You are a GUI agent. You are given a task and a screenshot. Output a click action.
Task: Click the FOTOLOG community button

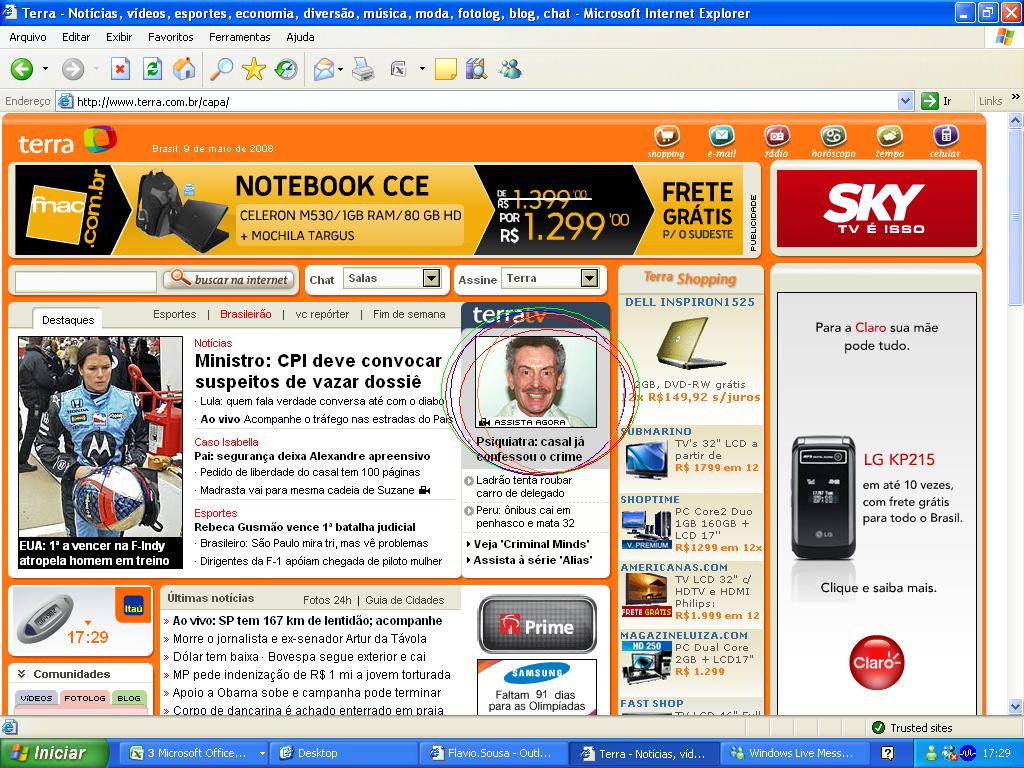click(85, 698)
